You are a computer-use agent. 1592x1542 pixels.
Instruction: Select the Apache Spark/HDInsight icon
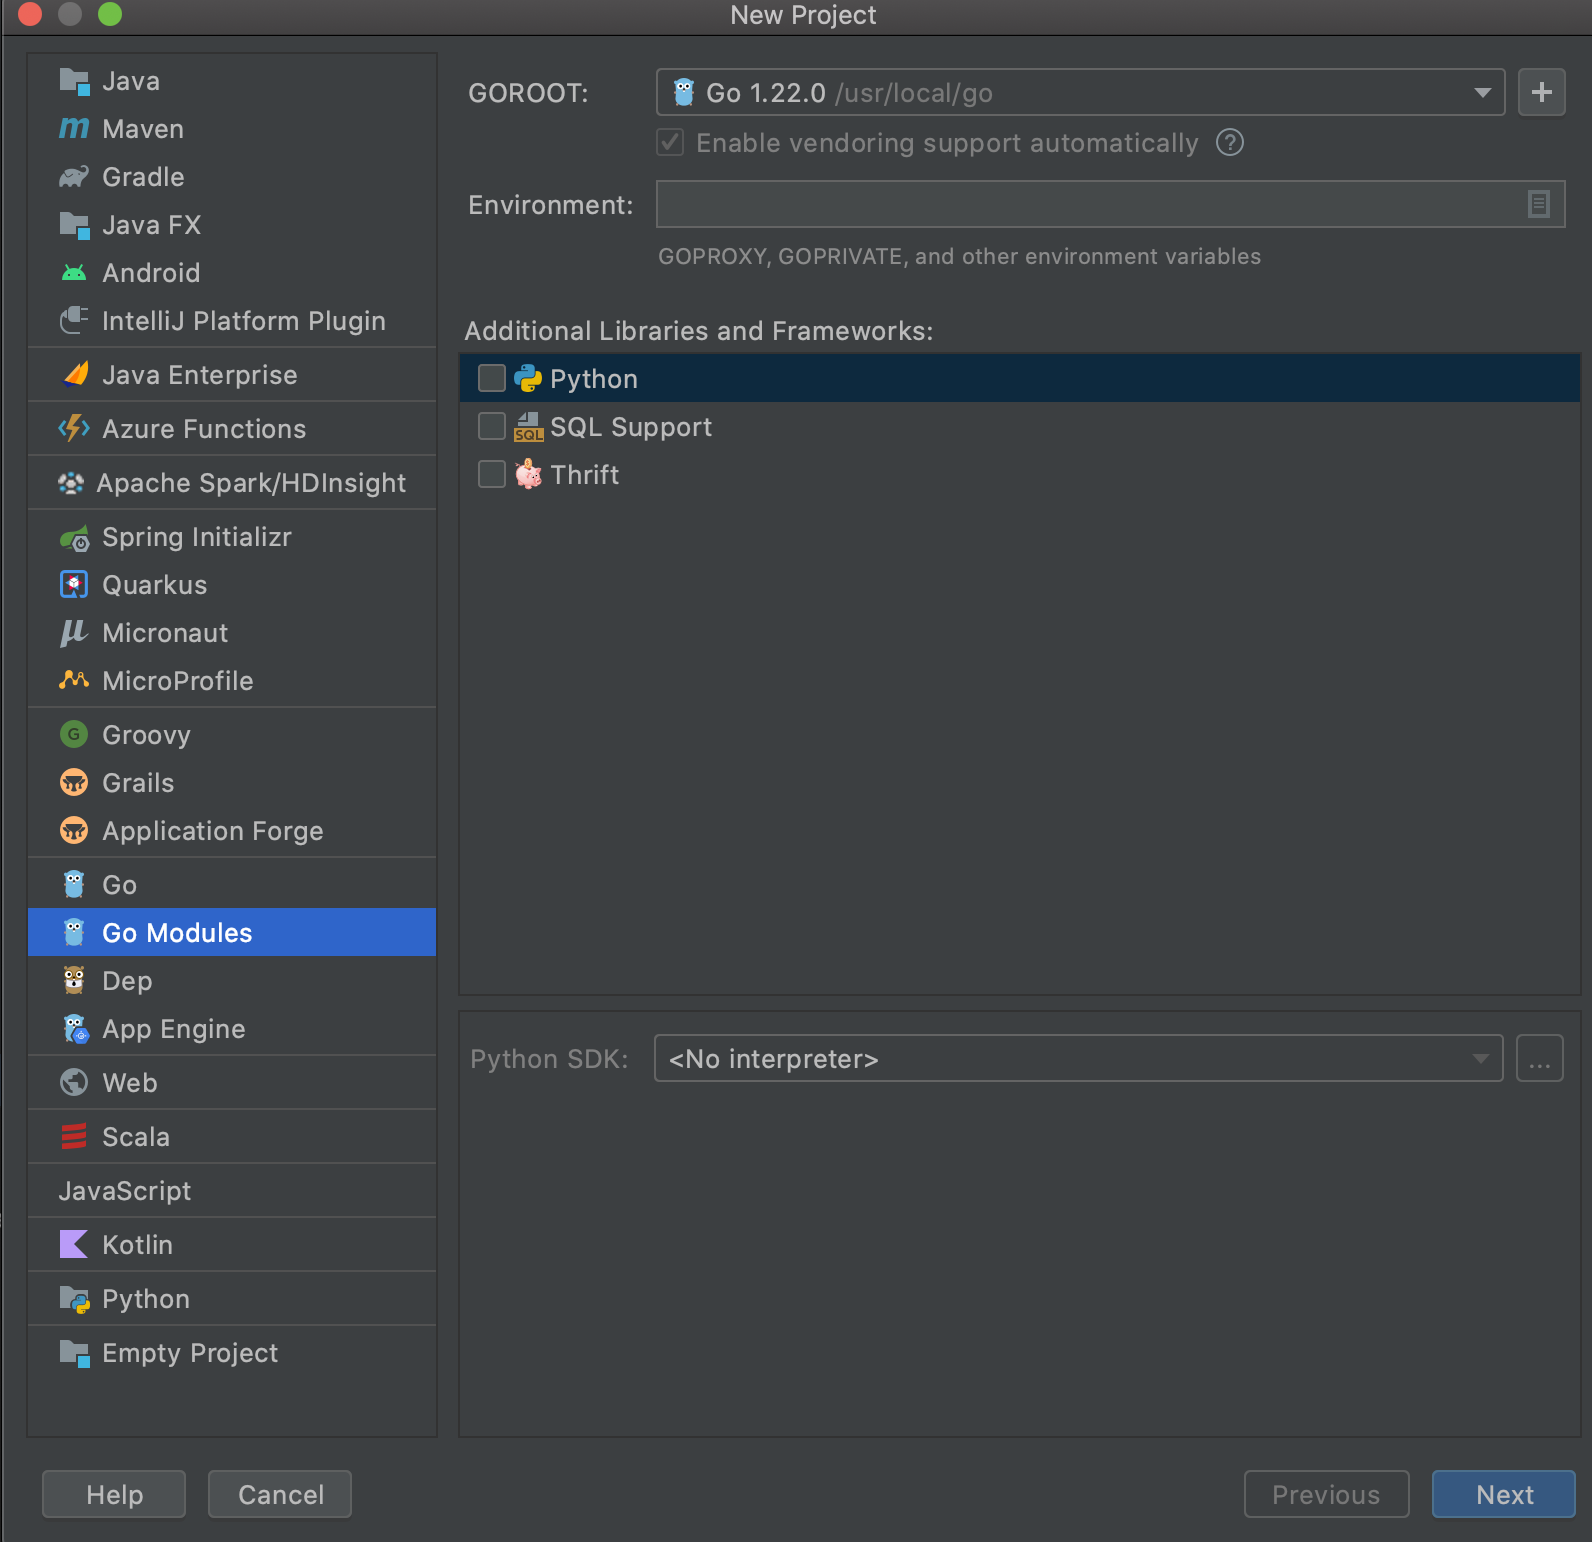(71, 483)
